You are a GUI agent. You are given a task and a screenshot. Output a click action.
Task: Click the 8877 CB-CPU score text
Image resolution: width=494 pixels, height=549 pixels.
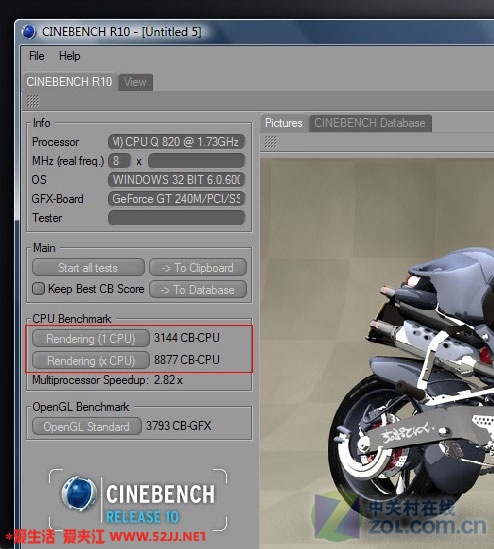click(187, 360)
